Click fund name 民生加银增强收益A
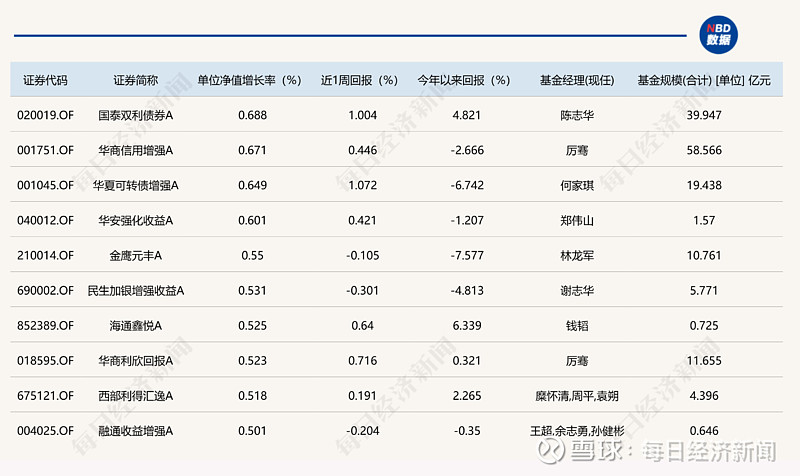 click(136, 291)
